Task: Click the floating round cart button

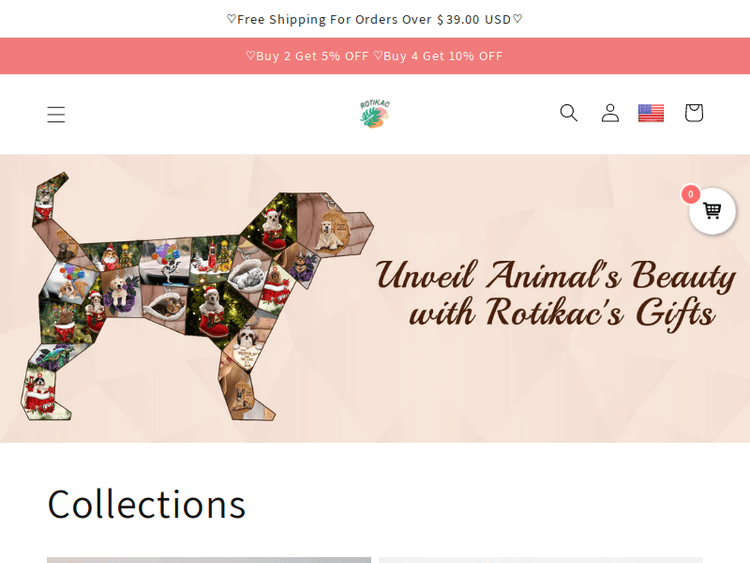Action: pyautogui.click(x=712, y=211)
